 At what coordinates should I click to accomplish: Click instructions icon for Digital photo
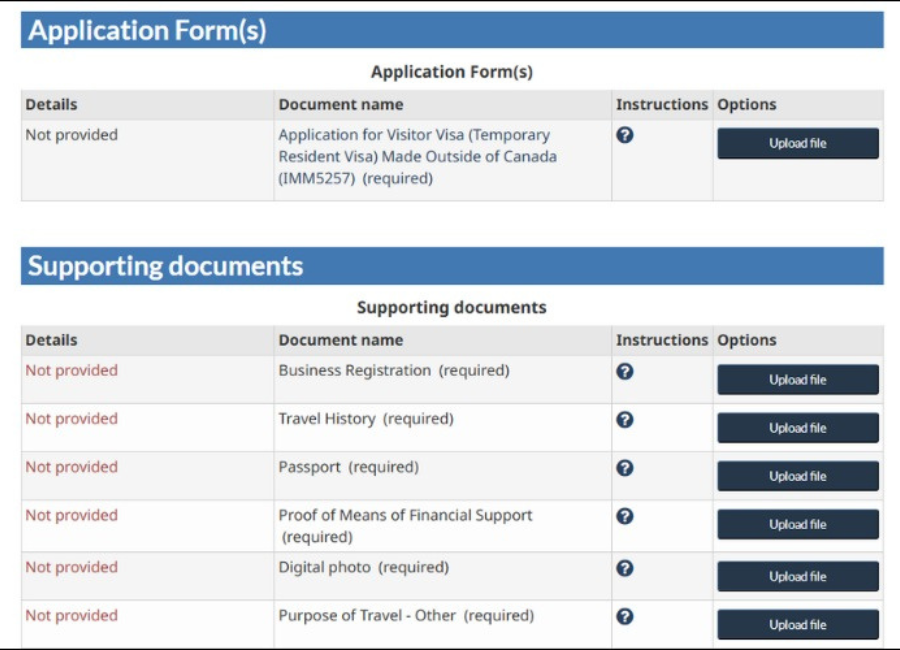[625, 567]
